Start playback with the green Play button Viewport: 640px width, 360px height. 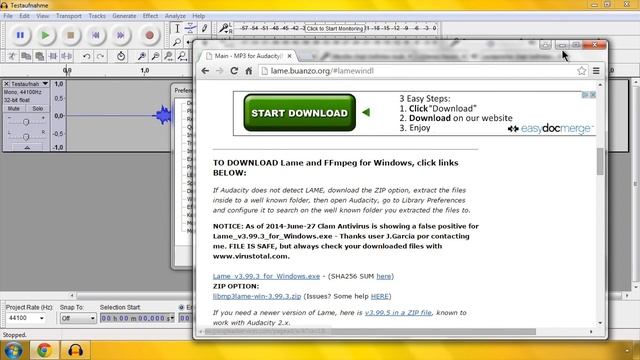point(45,36)
